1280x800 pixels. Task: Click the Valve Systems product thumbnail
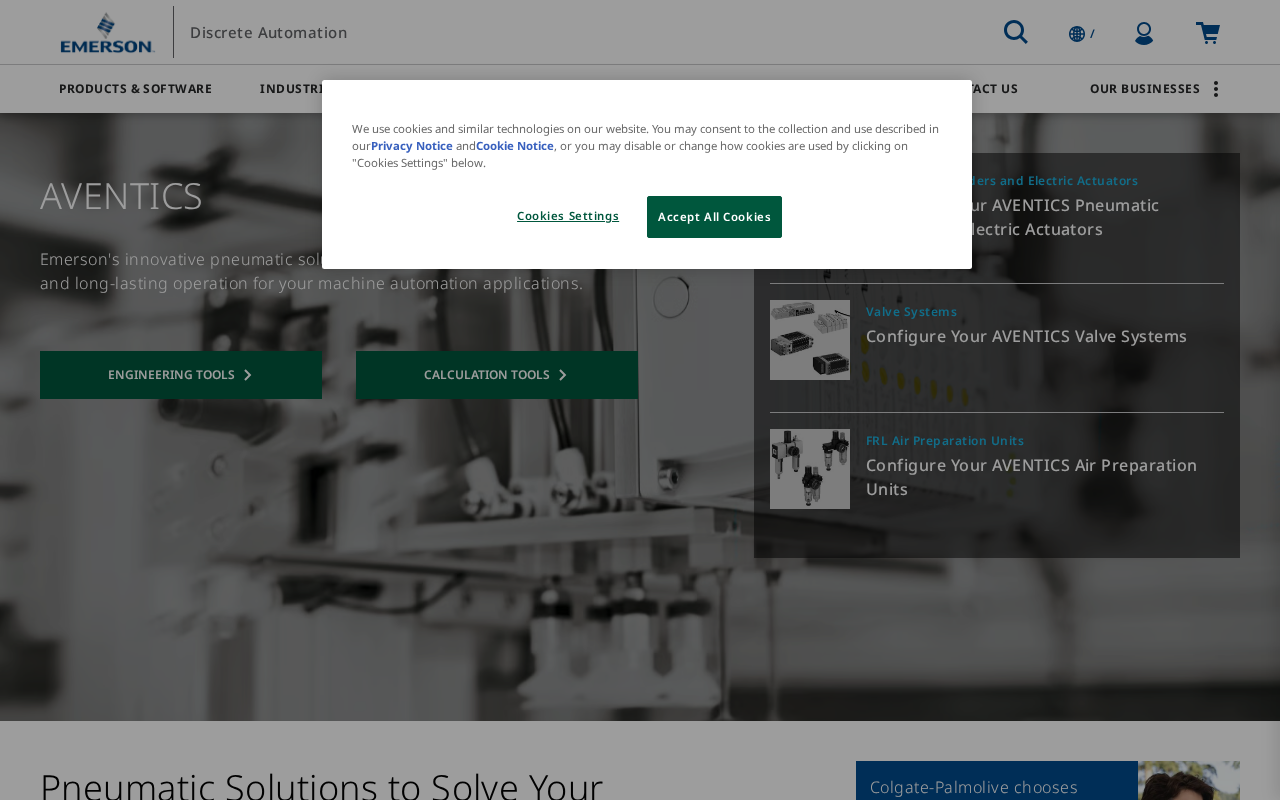(810, 340)
